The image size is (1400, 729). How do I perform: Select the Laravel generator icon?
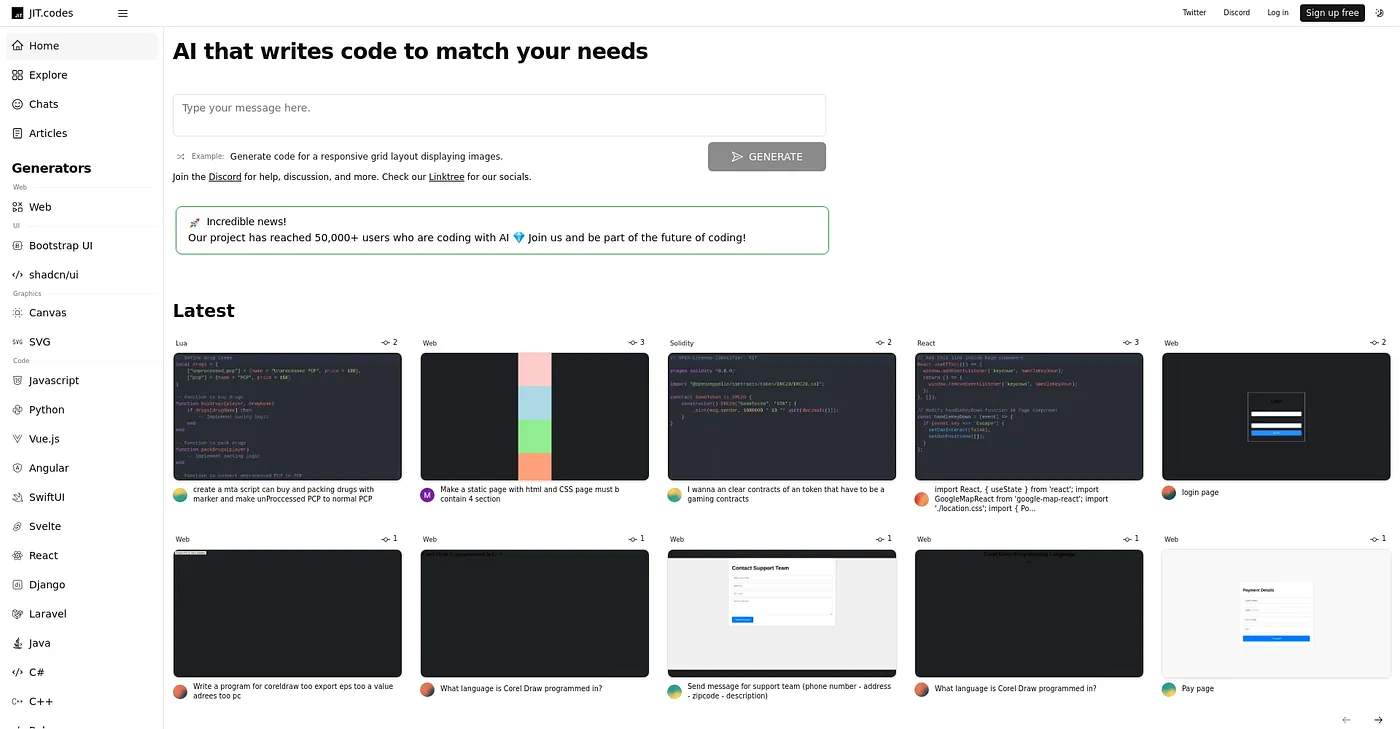(18, 614)
